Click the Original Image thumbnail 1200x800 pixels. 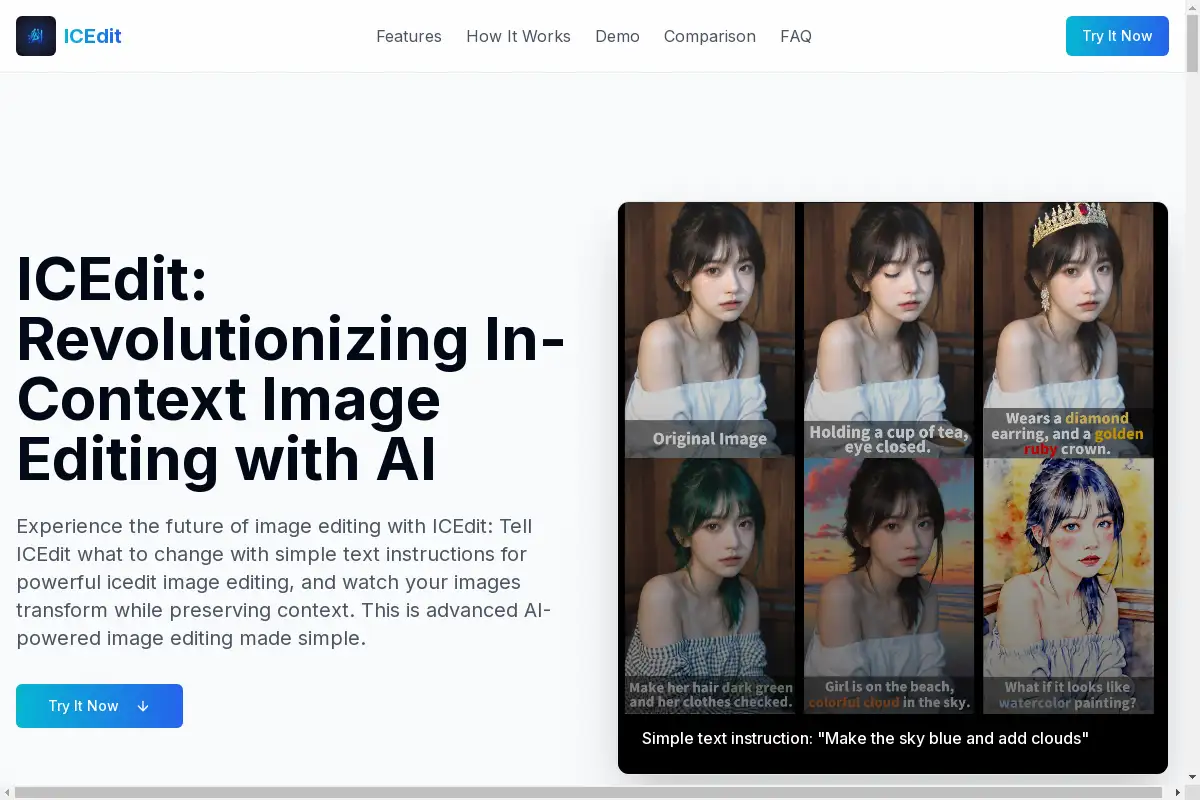tap(710, 330)
